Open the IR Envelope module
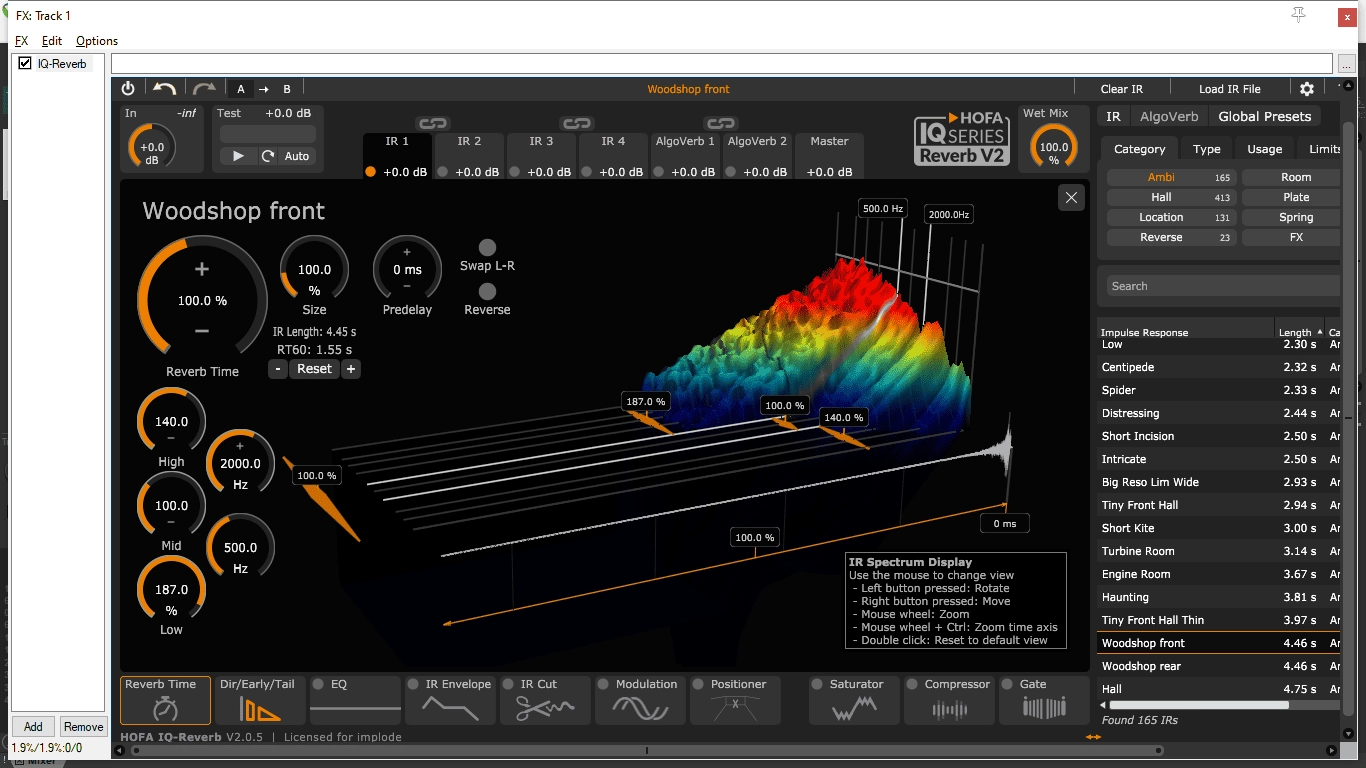The image size is (1366, 768). tap(450, 700)
